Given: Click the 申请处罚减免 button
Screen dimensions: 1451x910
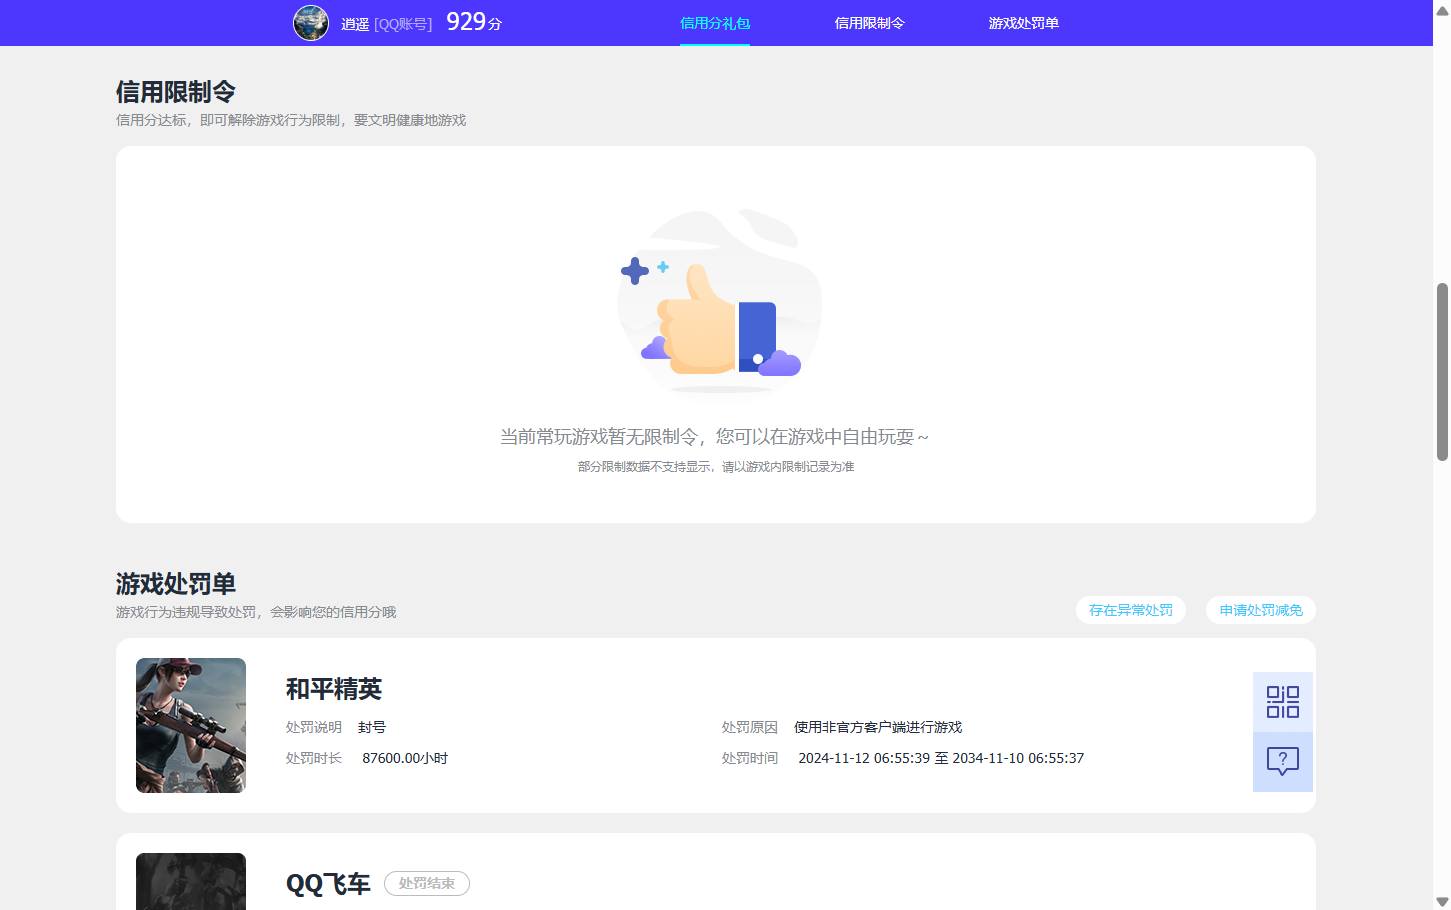Looking at the screenshot, I should coord(1260,610).
